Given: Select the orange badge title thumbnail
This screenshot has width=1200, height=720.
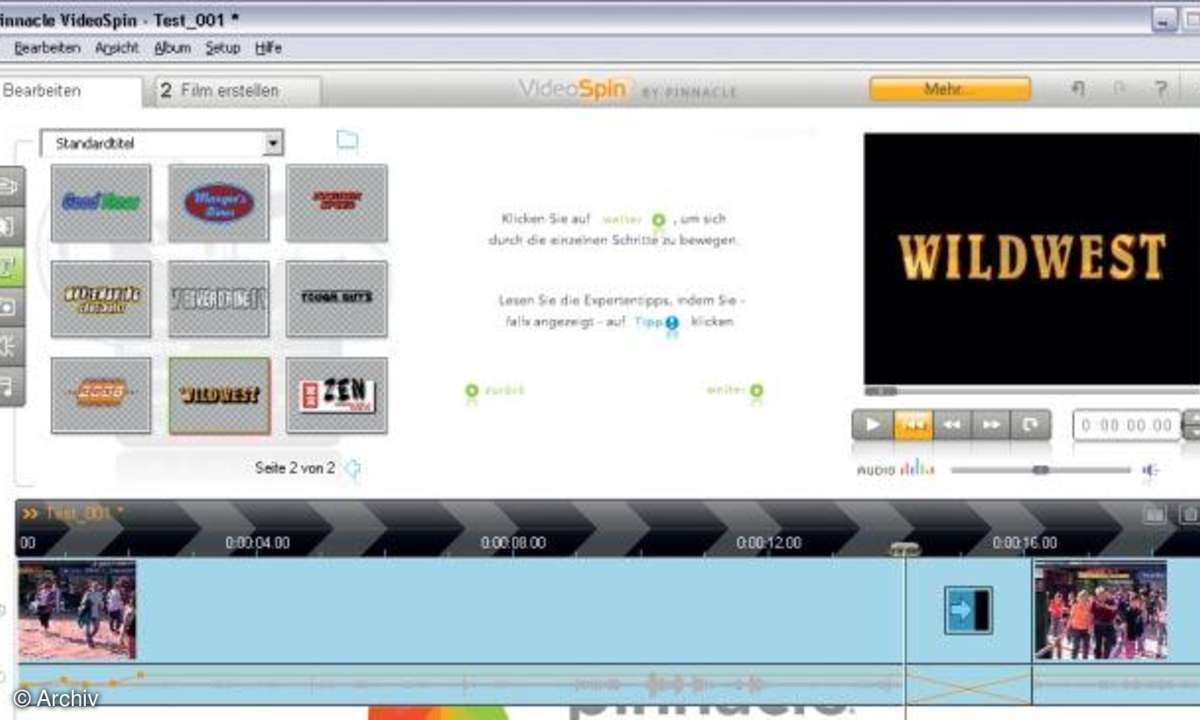Looking at the screenshot, I should tap(101, 395).
